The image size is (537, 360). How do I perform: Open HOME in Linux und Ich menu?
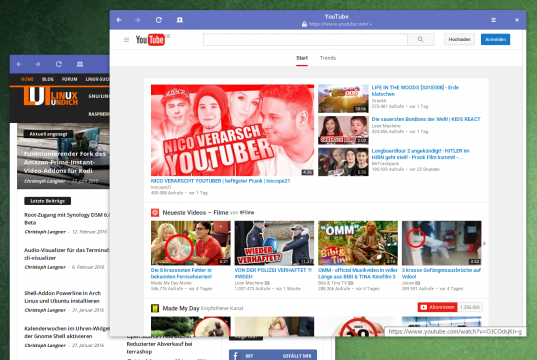click(27, 79)
